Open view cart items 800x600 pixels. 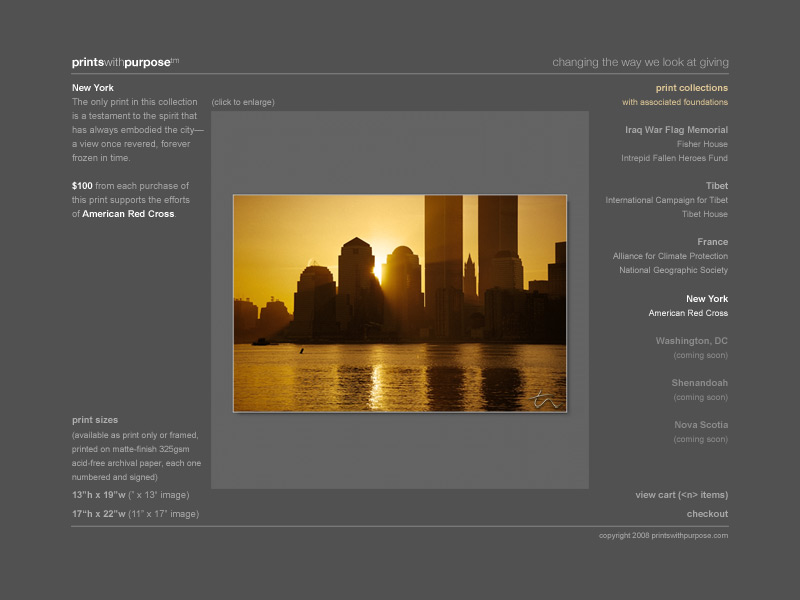point(681,495)
